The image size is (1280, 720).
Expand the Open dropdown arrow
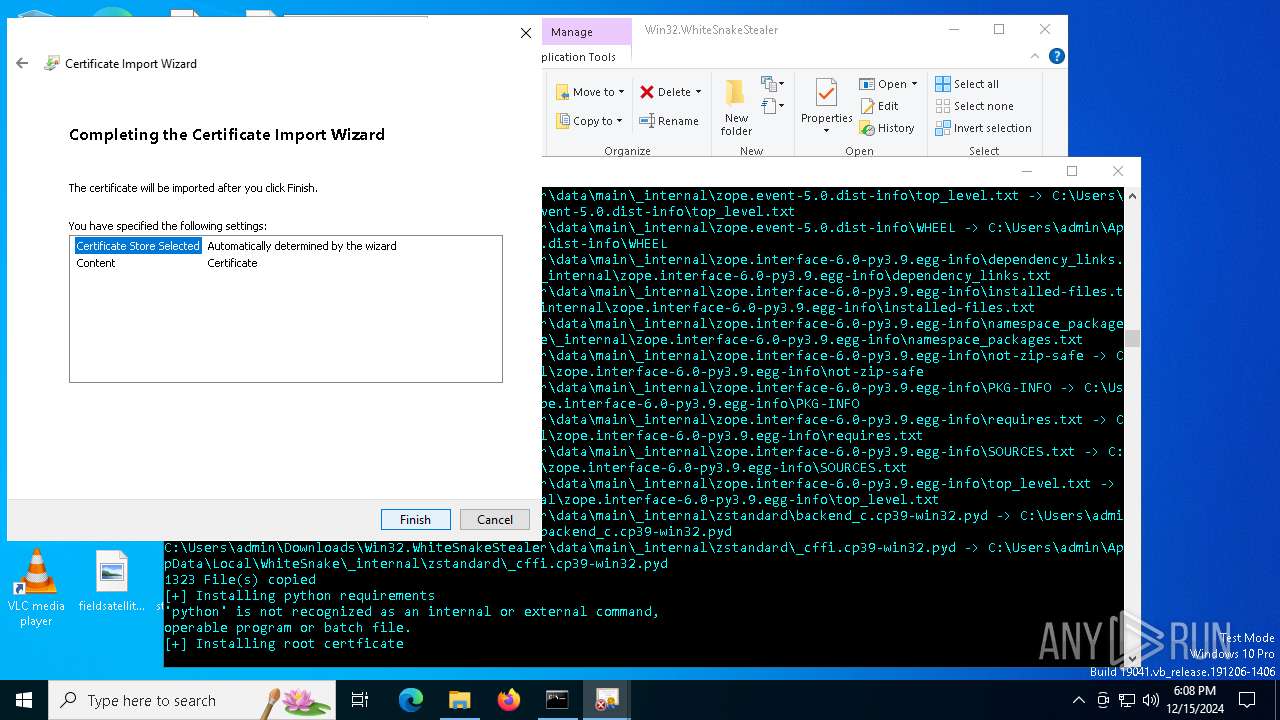[914, 84]
